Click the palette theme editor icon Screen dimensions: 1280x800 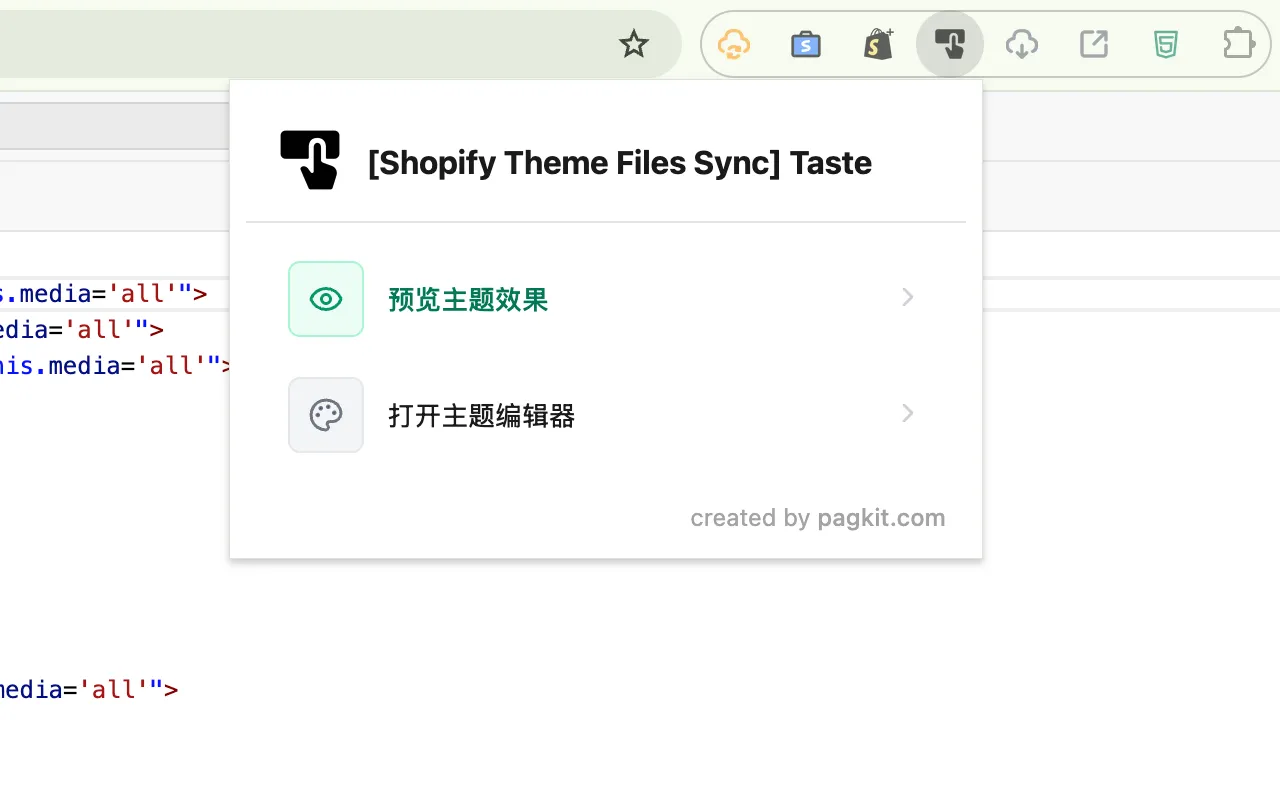tap(326, 415)
